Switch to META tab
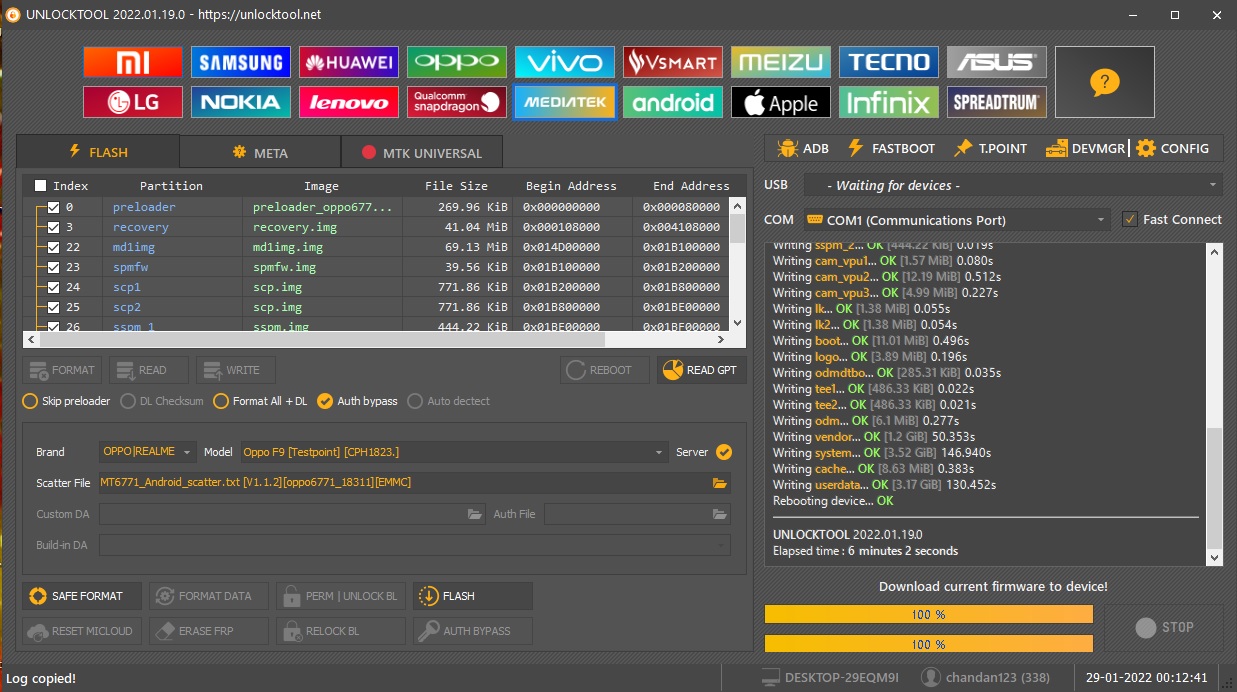 (260, 153)
